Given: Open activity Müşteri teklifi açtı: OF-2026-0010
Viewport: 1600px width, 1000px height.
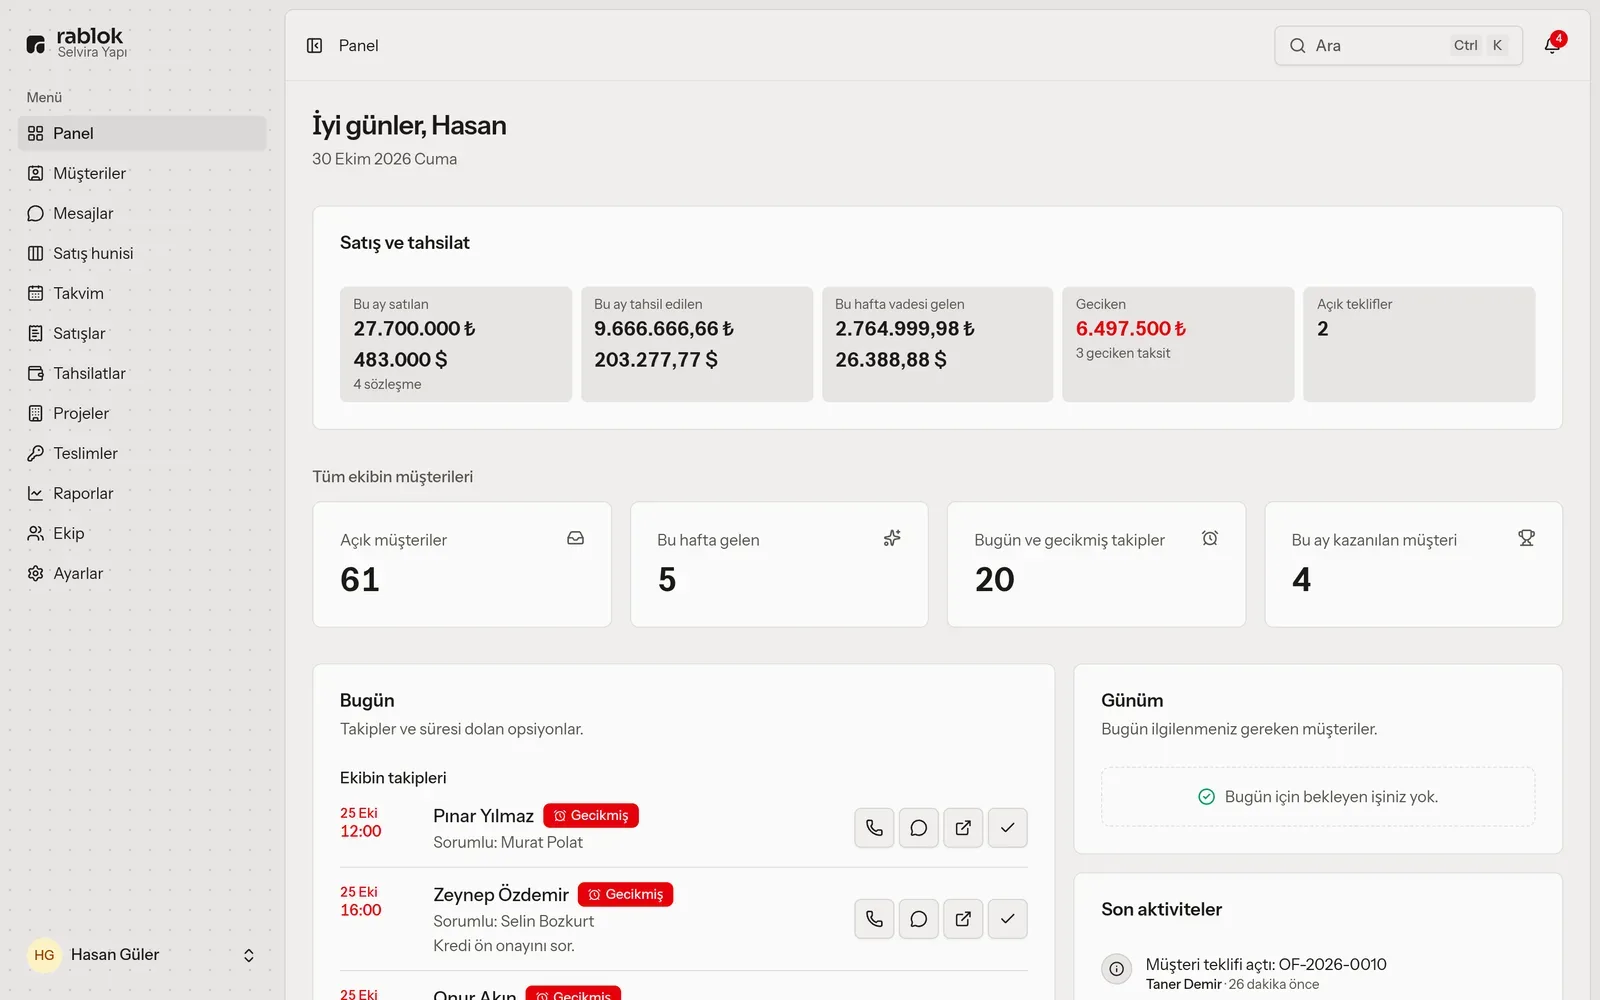Looking at the screenshot, I should 1266,964.
